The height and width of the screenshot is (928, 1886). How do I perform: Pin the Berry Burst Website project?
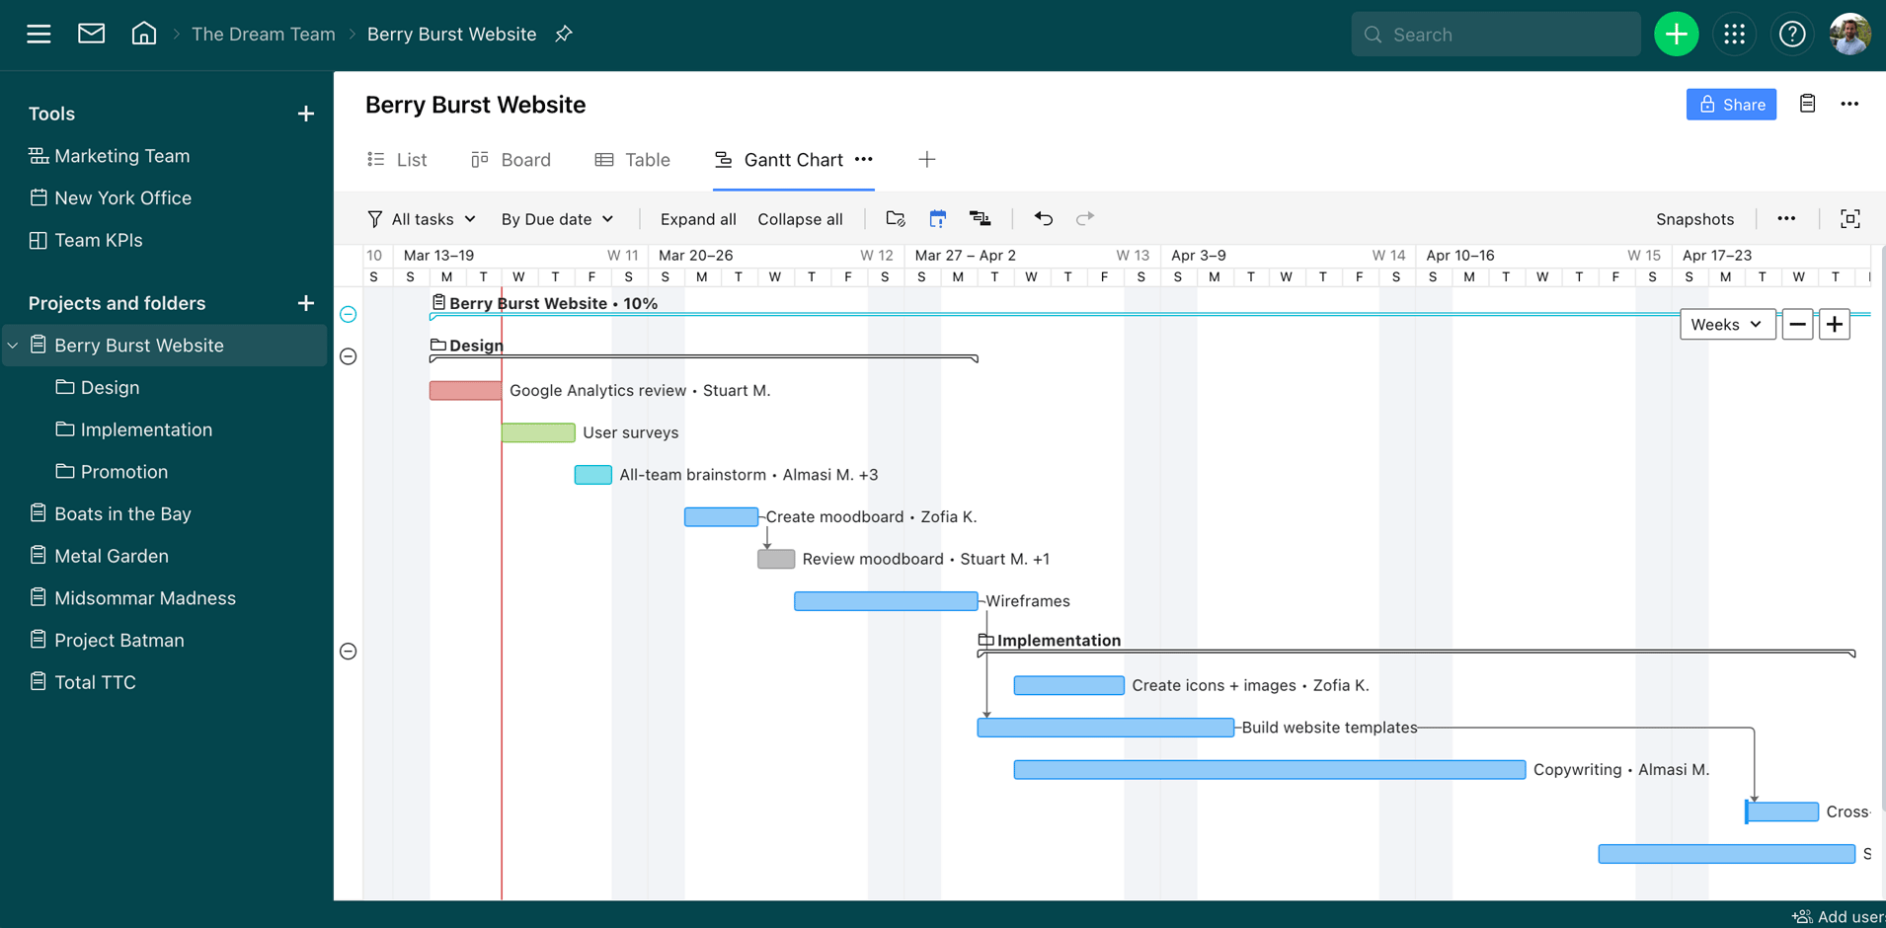[x=563, y=33]
